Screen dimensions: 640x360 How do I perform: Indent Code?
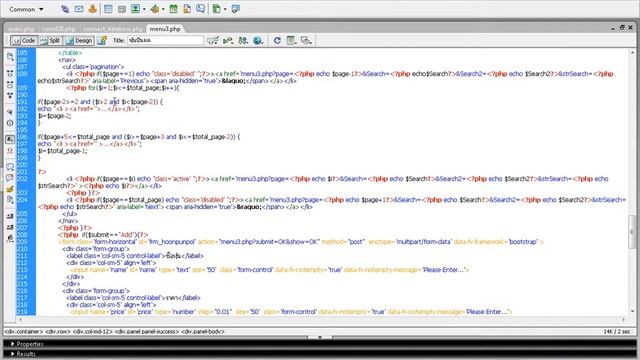point(10,216)
